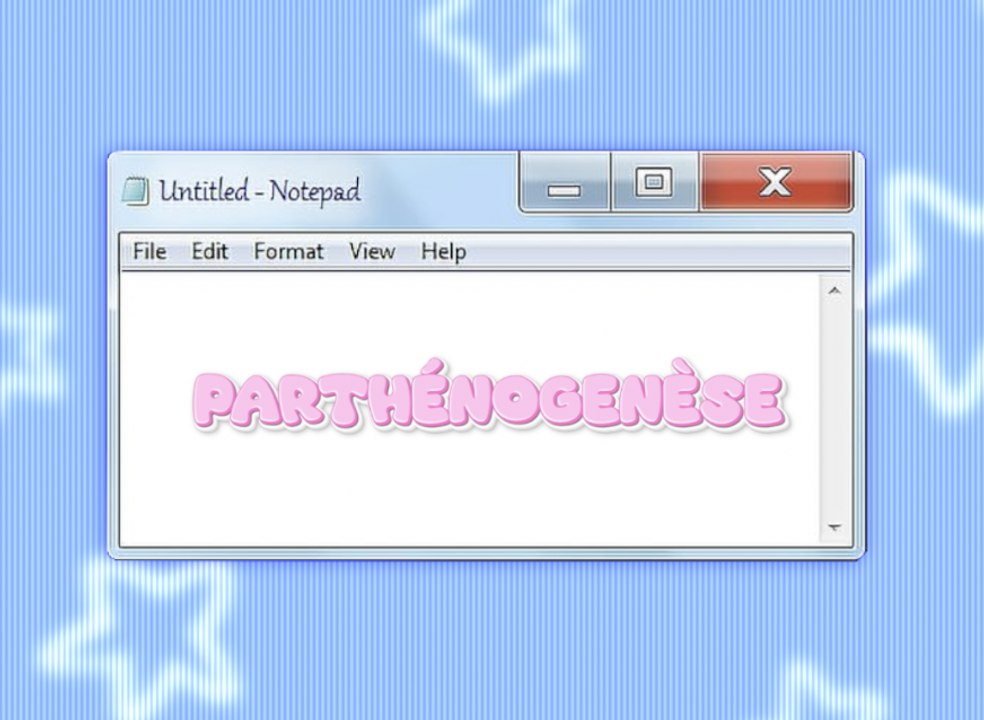Open the Help menu

pyautogui.click(x=443, y=252)
